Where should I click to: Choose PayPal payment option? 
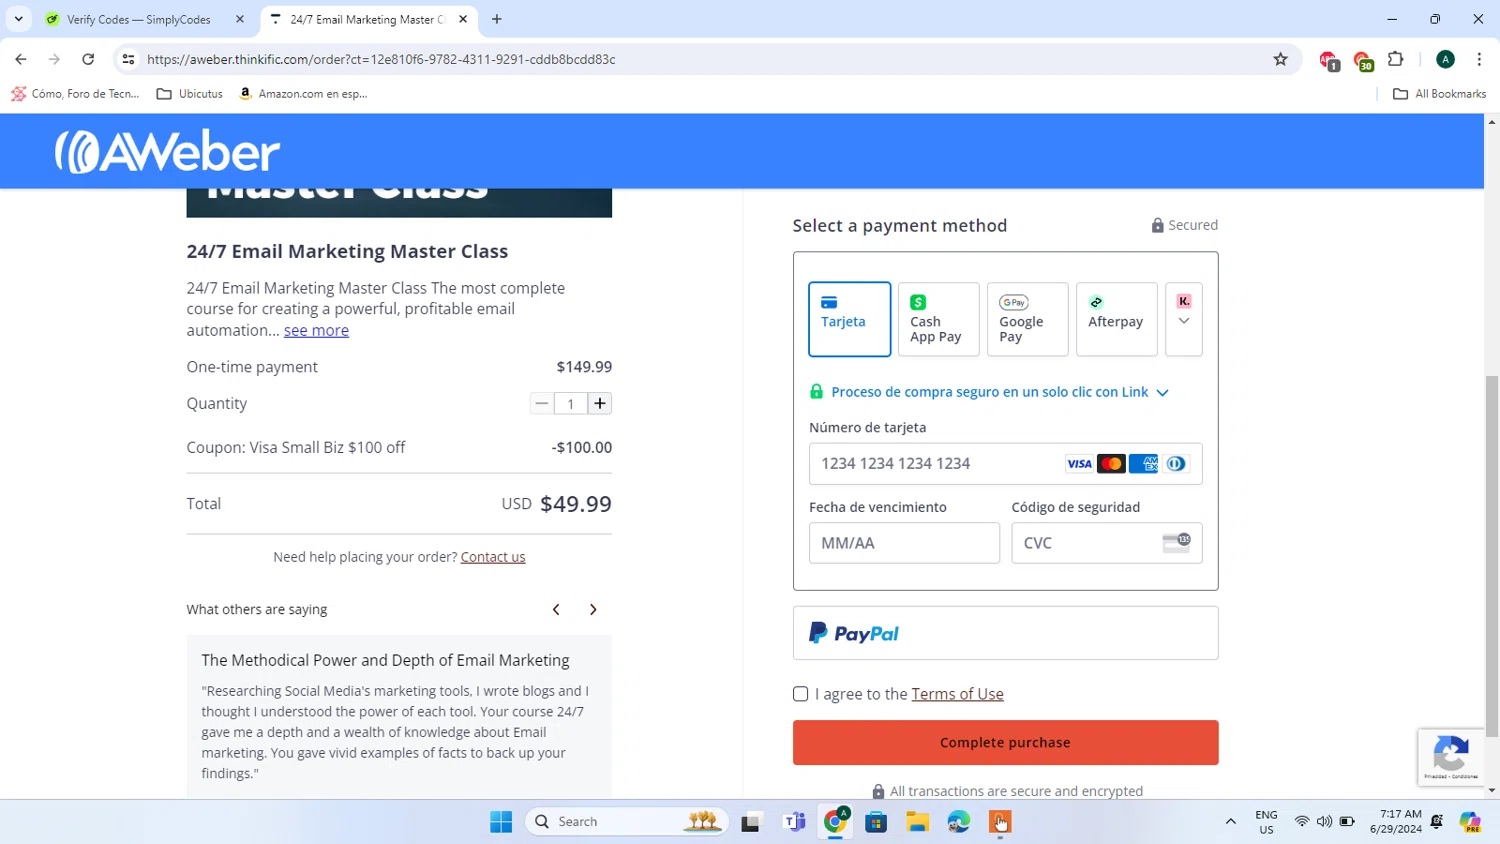(1005, 633)
